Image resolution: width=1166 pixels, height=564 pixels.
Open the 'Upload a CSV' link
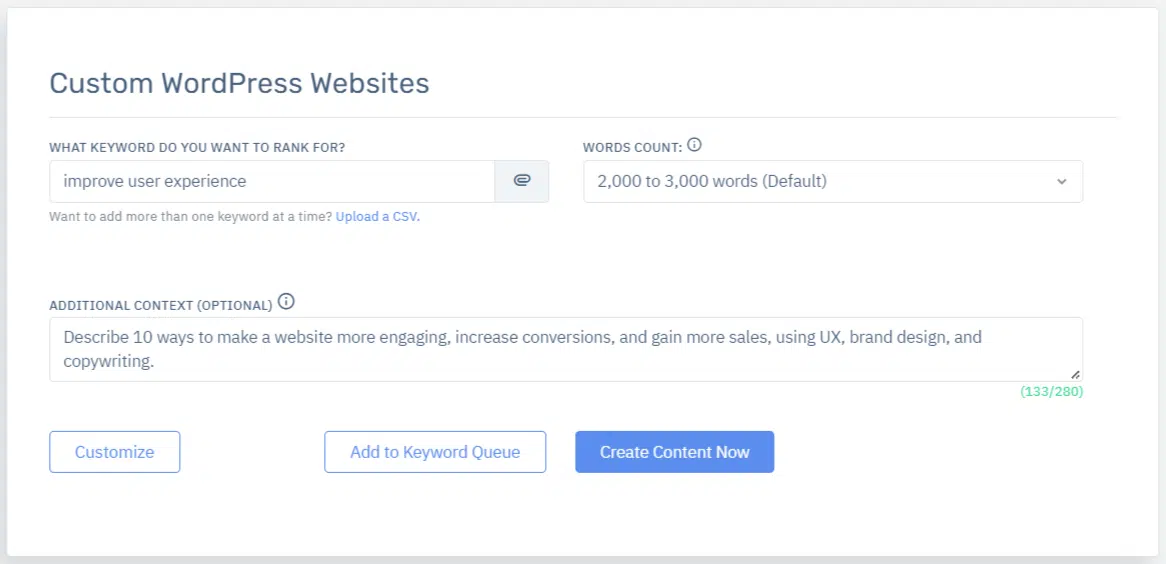tap(378, 217)
